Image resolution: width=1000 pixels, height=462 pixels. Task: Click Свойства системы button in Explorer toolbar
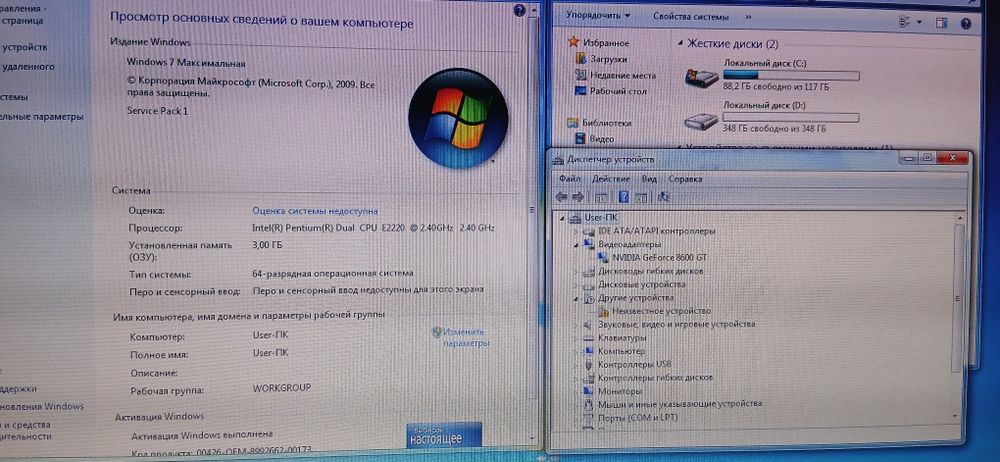(x=691, y=17)
